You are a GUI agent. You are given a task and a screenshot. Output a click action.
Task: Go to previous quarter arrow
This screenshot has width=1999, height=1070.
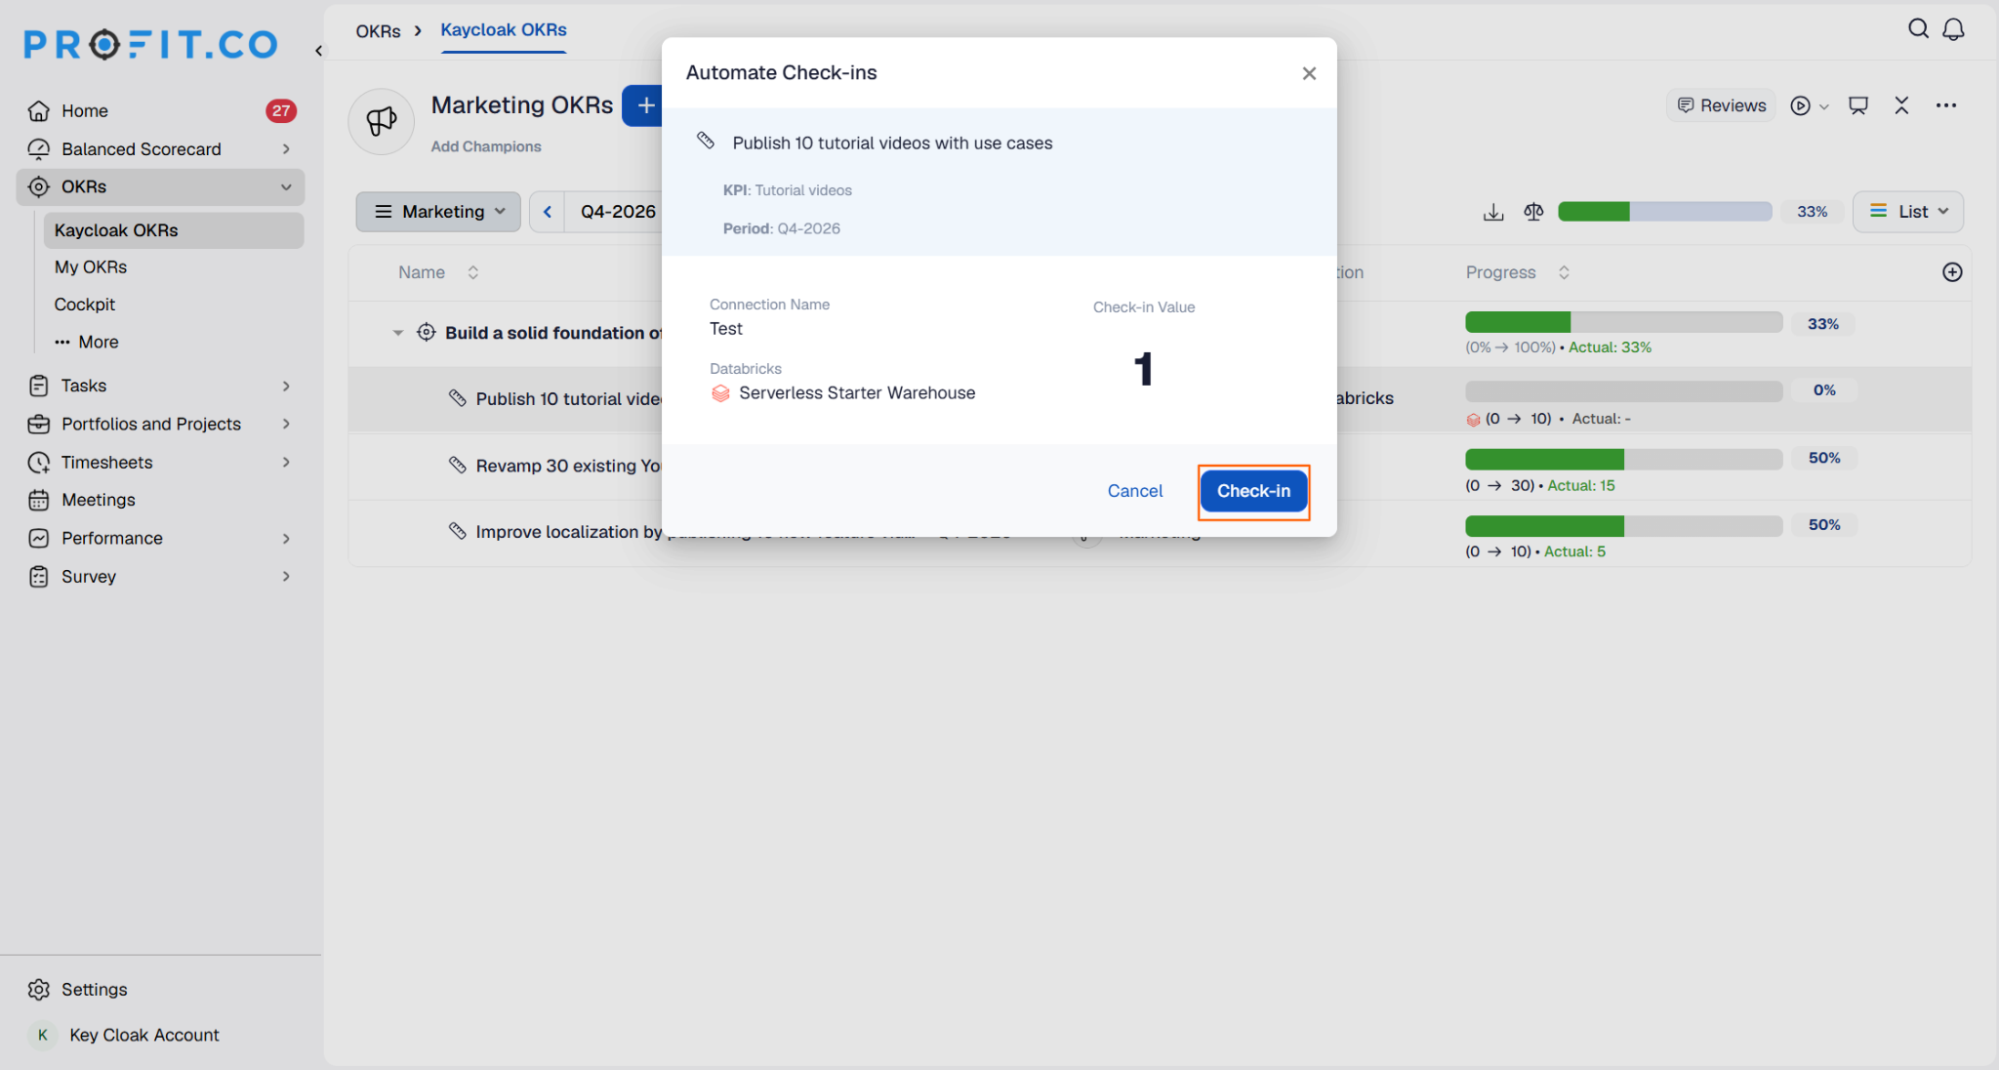coord(547,212)
